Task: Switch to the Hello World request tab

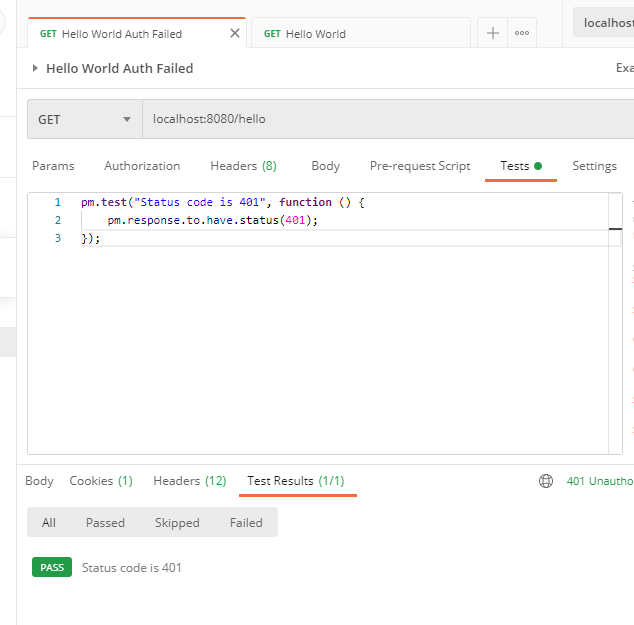Action: (x=361, y=33)
